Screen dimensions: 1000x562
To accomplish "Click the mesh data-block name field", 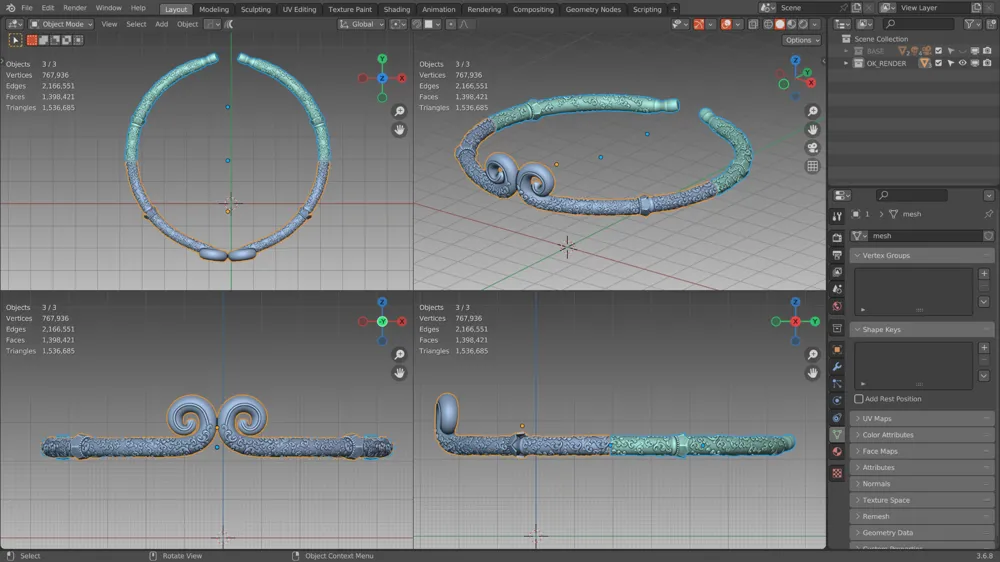I will coord(927,236).
